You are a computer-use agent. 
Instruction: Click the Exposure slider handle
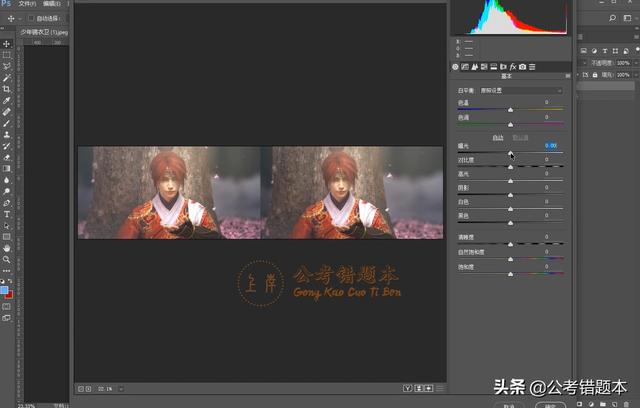(x=510, y=153)
